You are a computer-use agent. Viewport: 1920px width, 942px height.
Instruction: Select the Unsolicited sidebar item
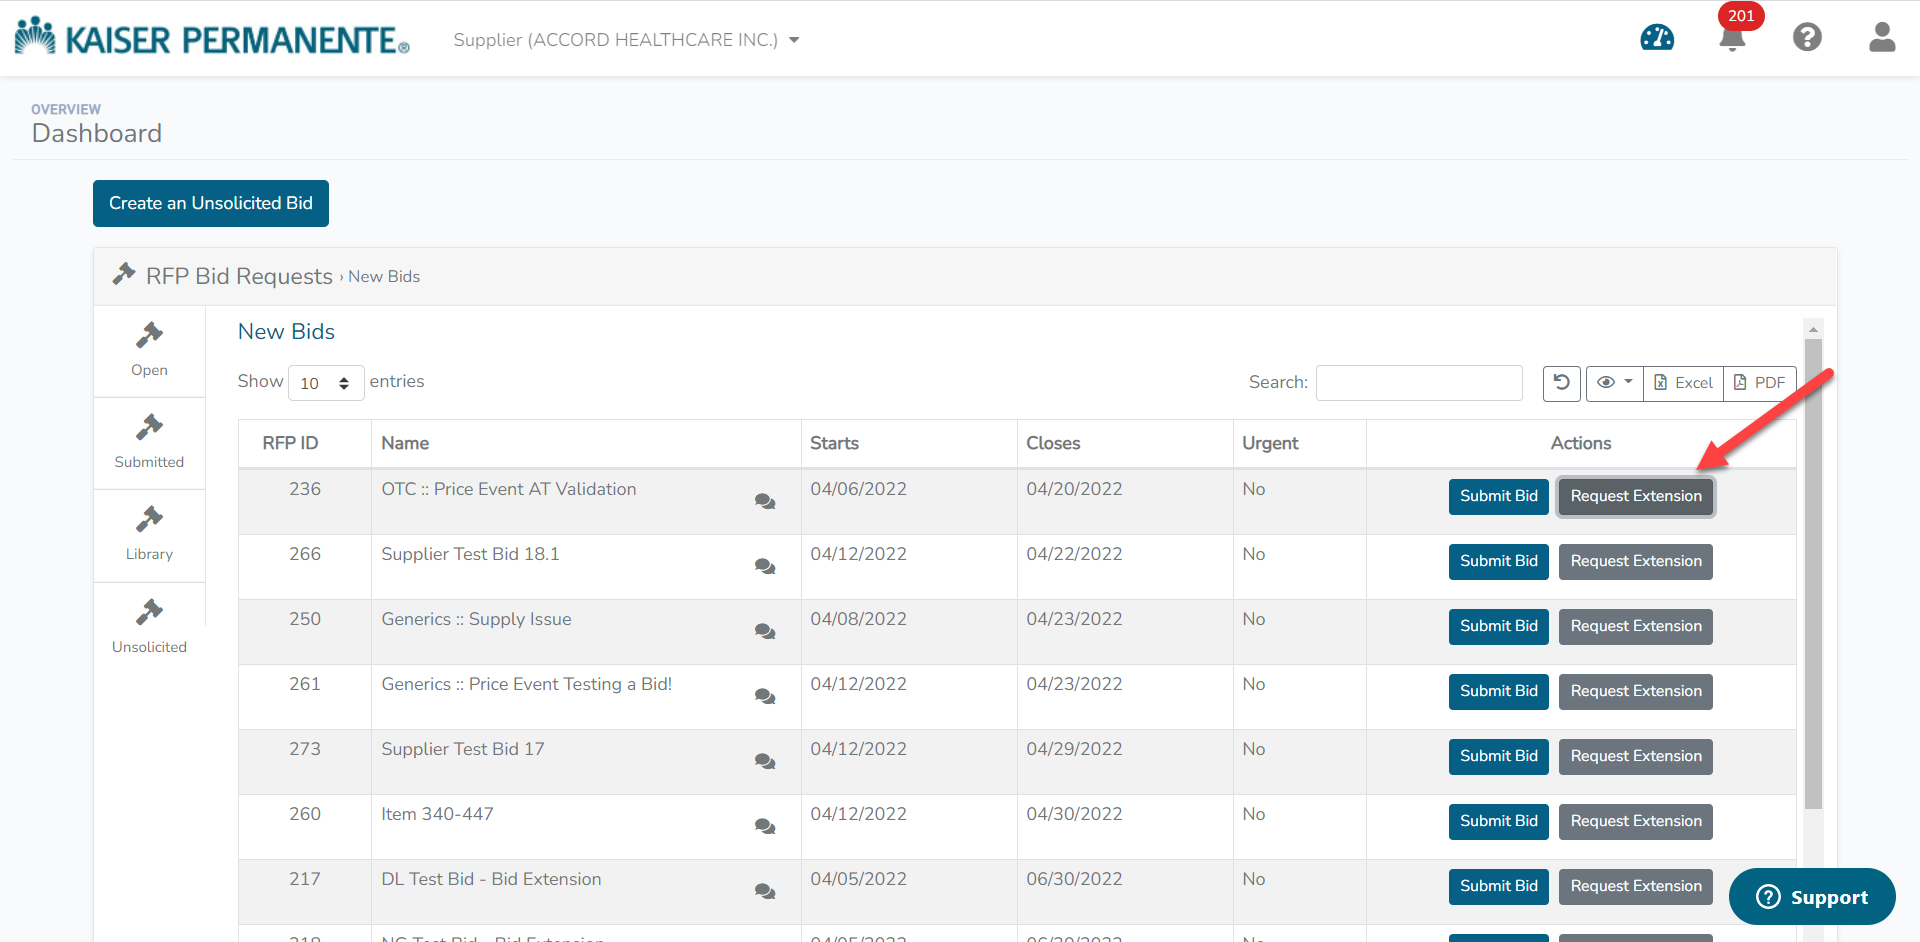[148, 625]
